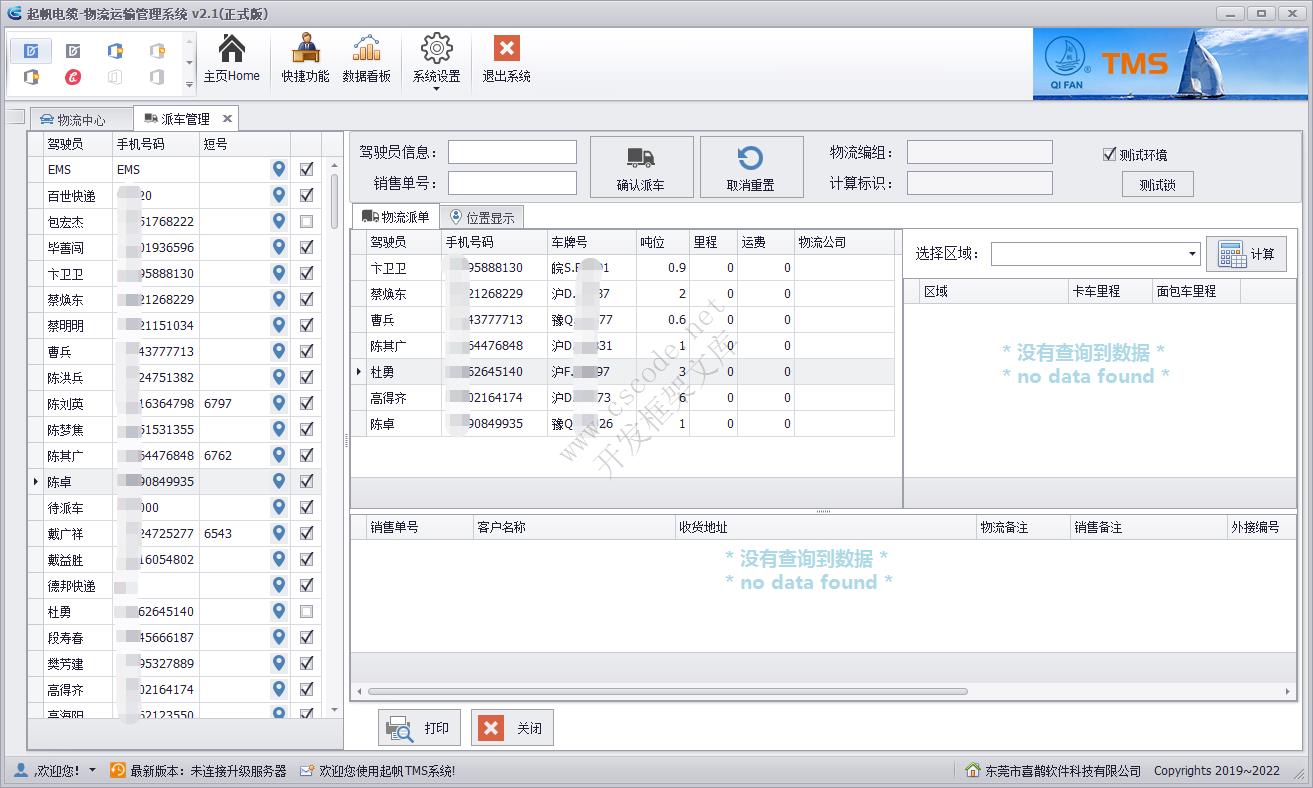This screenshot has height=788, width=1313.
Task: Expand the 选择区域 dropdown
Action: point(1192,254)
